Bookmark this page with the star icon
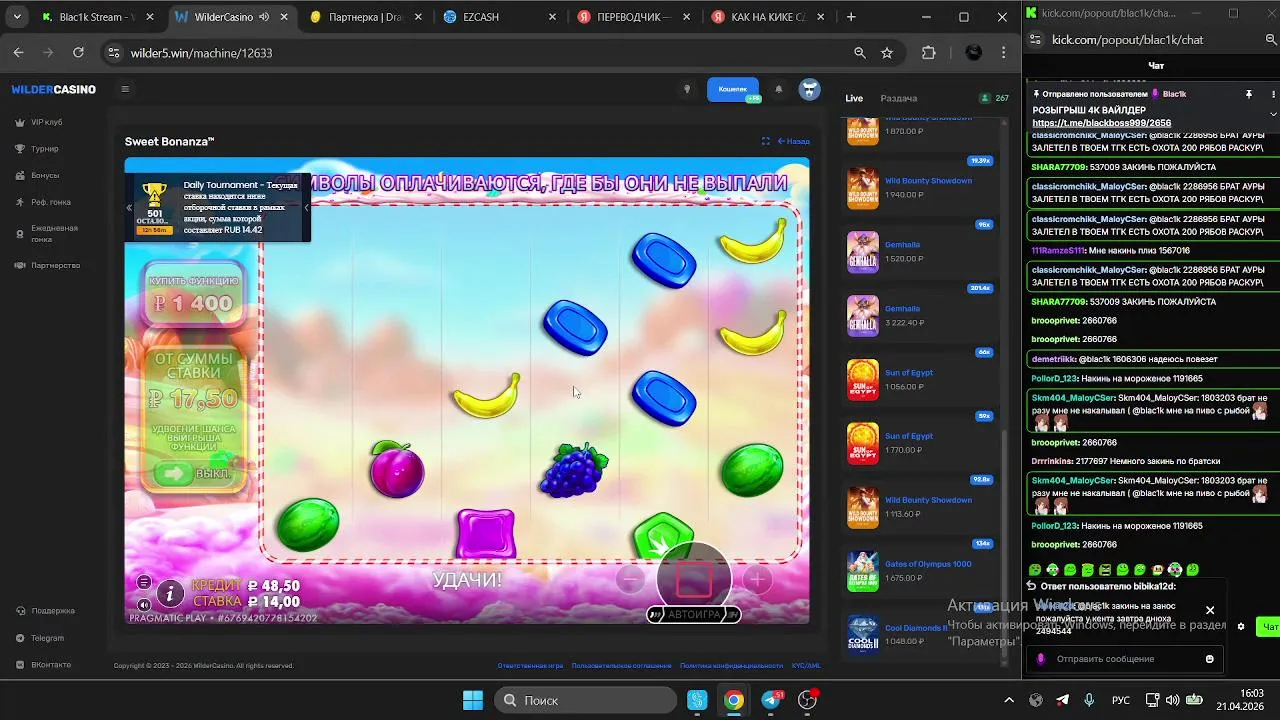The width and height of the screenshot is (1280, 720). 887,53
